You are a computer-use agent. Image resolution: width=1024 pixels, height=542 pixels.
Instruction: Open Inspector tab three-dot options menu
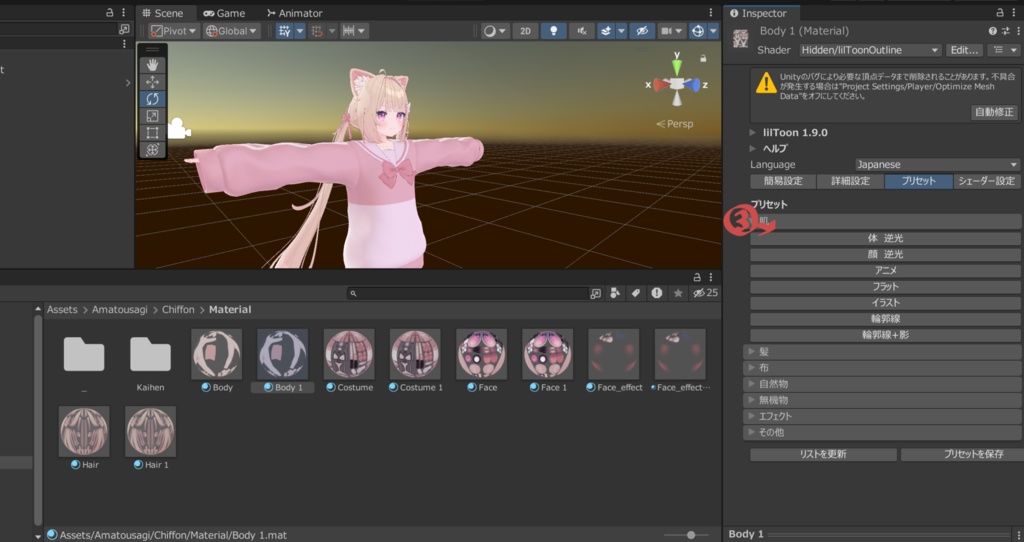tap(1014, 12)
